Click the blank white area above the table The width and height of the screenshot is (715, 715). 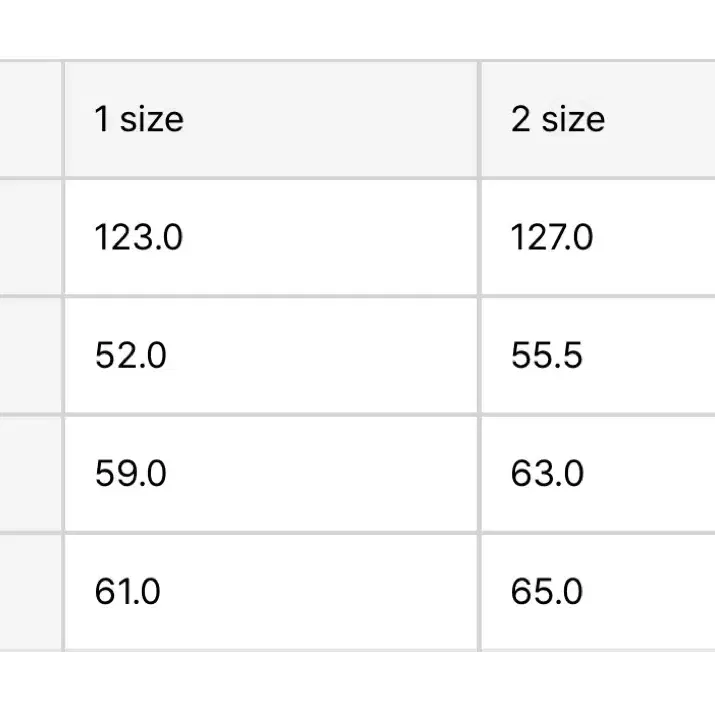tap(358, 29)
